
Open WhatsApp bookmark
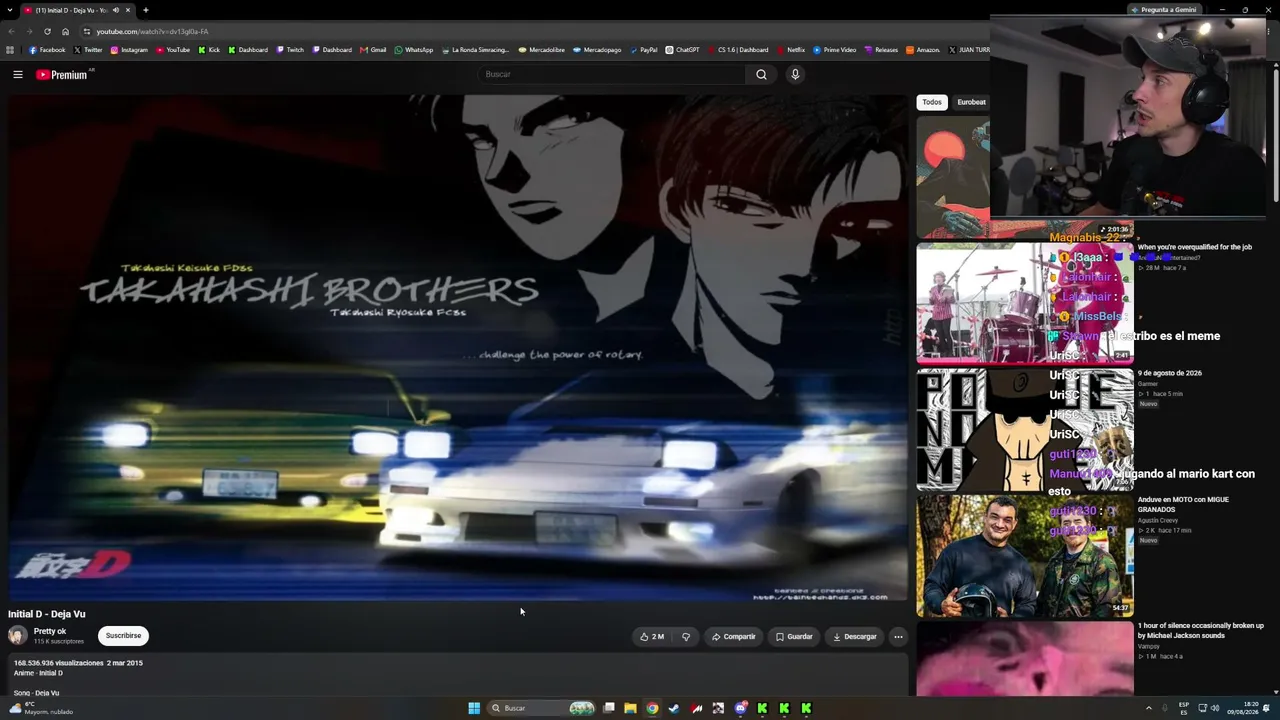coord(414,50)
